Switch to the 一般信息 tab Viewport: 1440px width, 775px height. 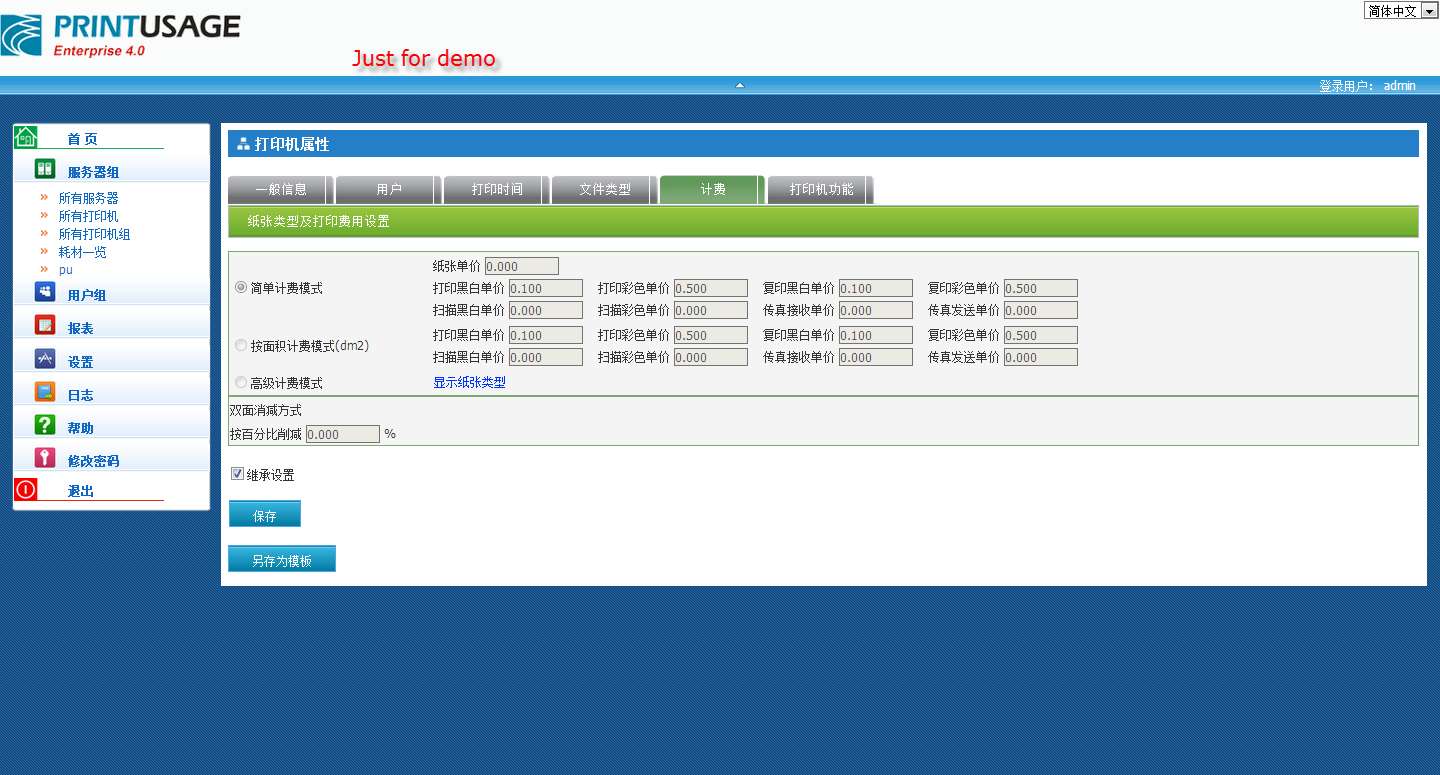280,189
